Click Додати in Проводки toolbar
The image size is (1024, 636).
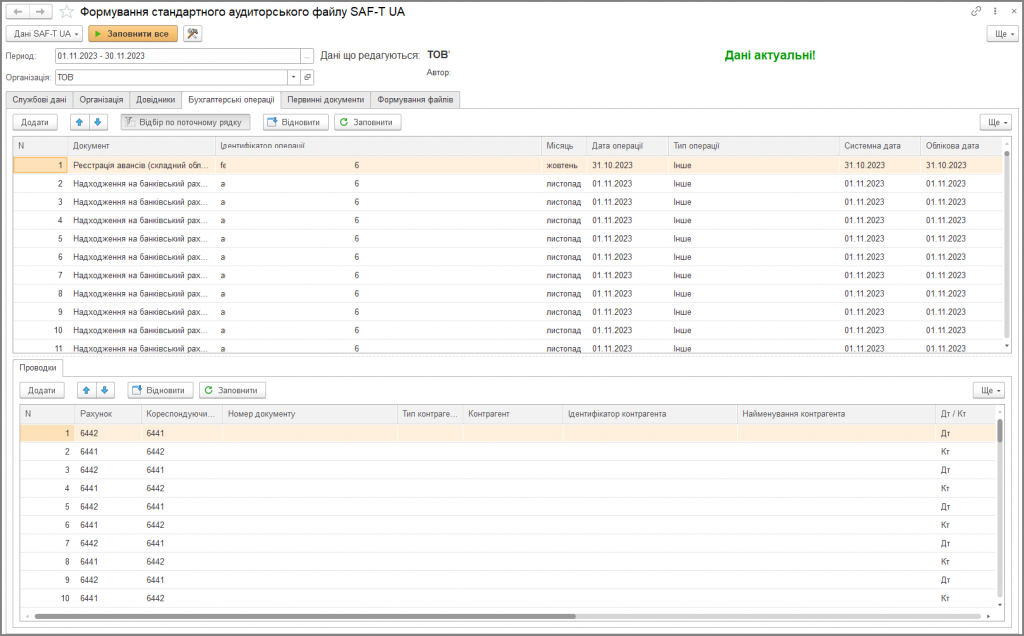tap(42, 390)
